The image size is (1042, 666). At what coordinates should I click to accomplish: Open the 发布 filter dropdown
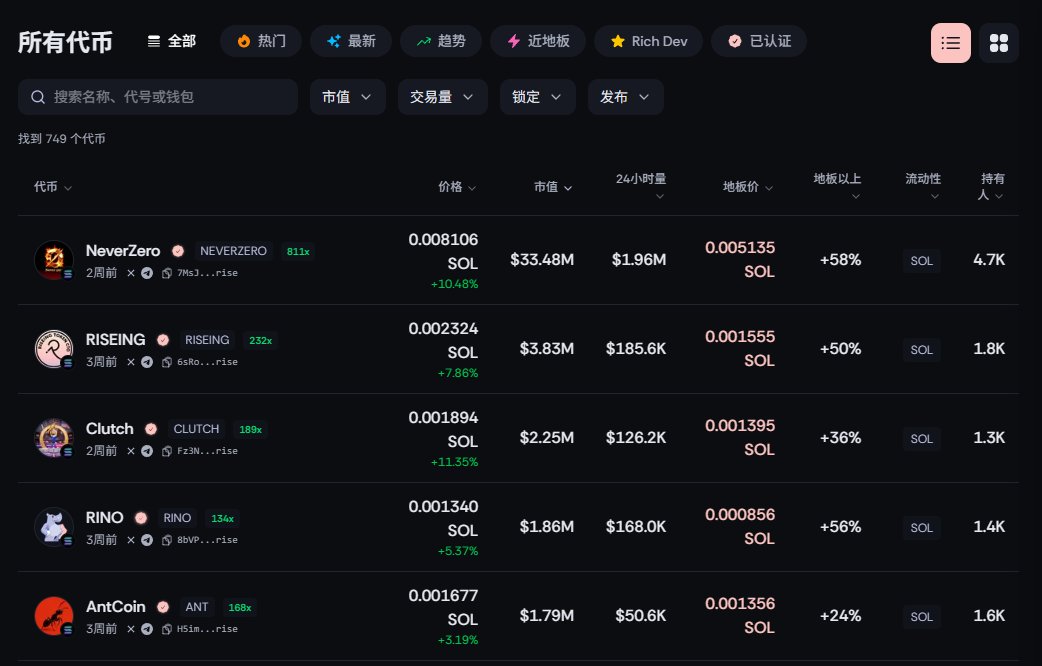(x=625, y=97)
